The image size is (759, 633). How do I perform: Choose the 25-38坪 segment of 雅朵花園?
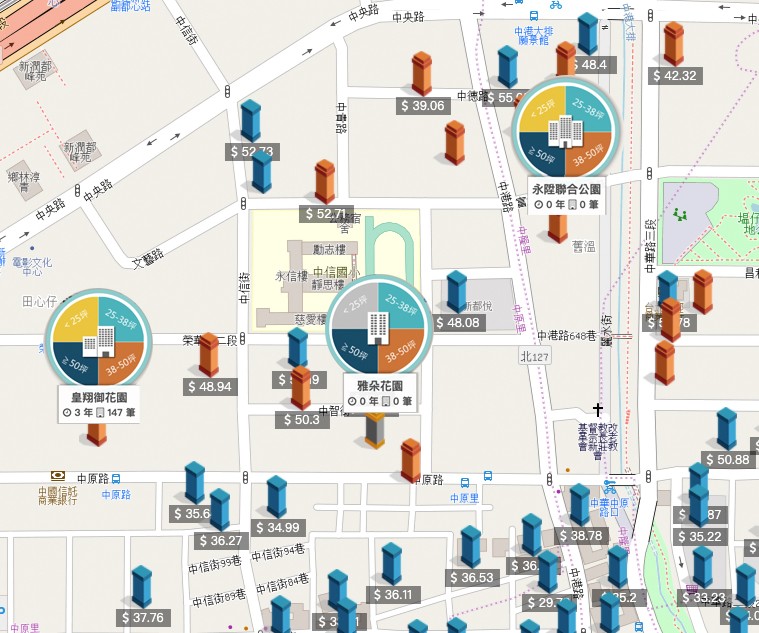[401, 305]
